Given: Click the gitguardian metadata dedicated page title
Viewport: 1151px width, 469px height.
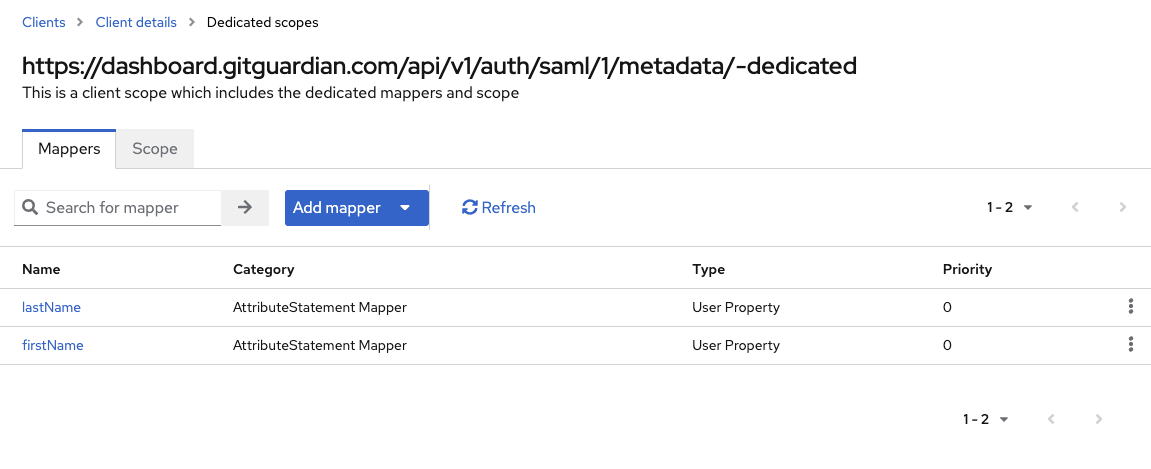Looking at the screenshot, I should 439,66.
